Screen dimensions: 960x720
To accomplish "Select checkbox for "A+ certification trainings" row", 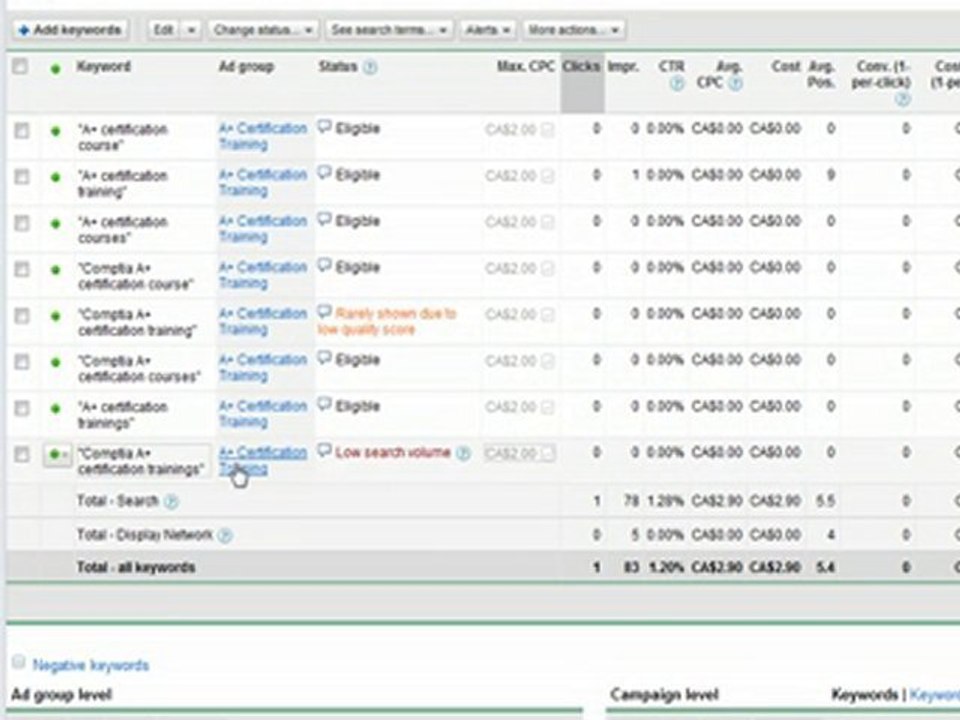I will click(21, 408).
